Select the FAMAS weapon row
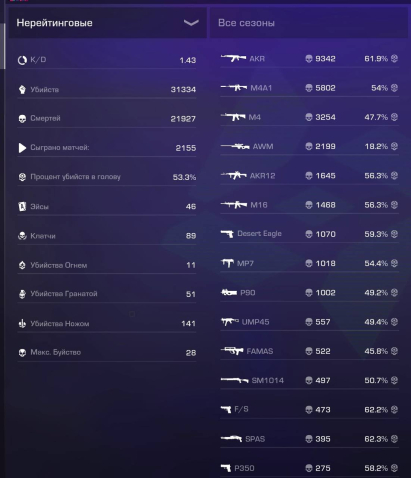The image size is (411, 478). 309,351
